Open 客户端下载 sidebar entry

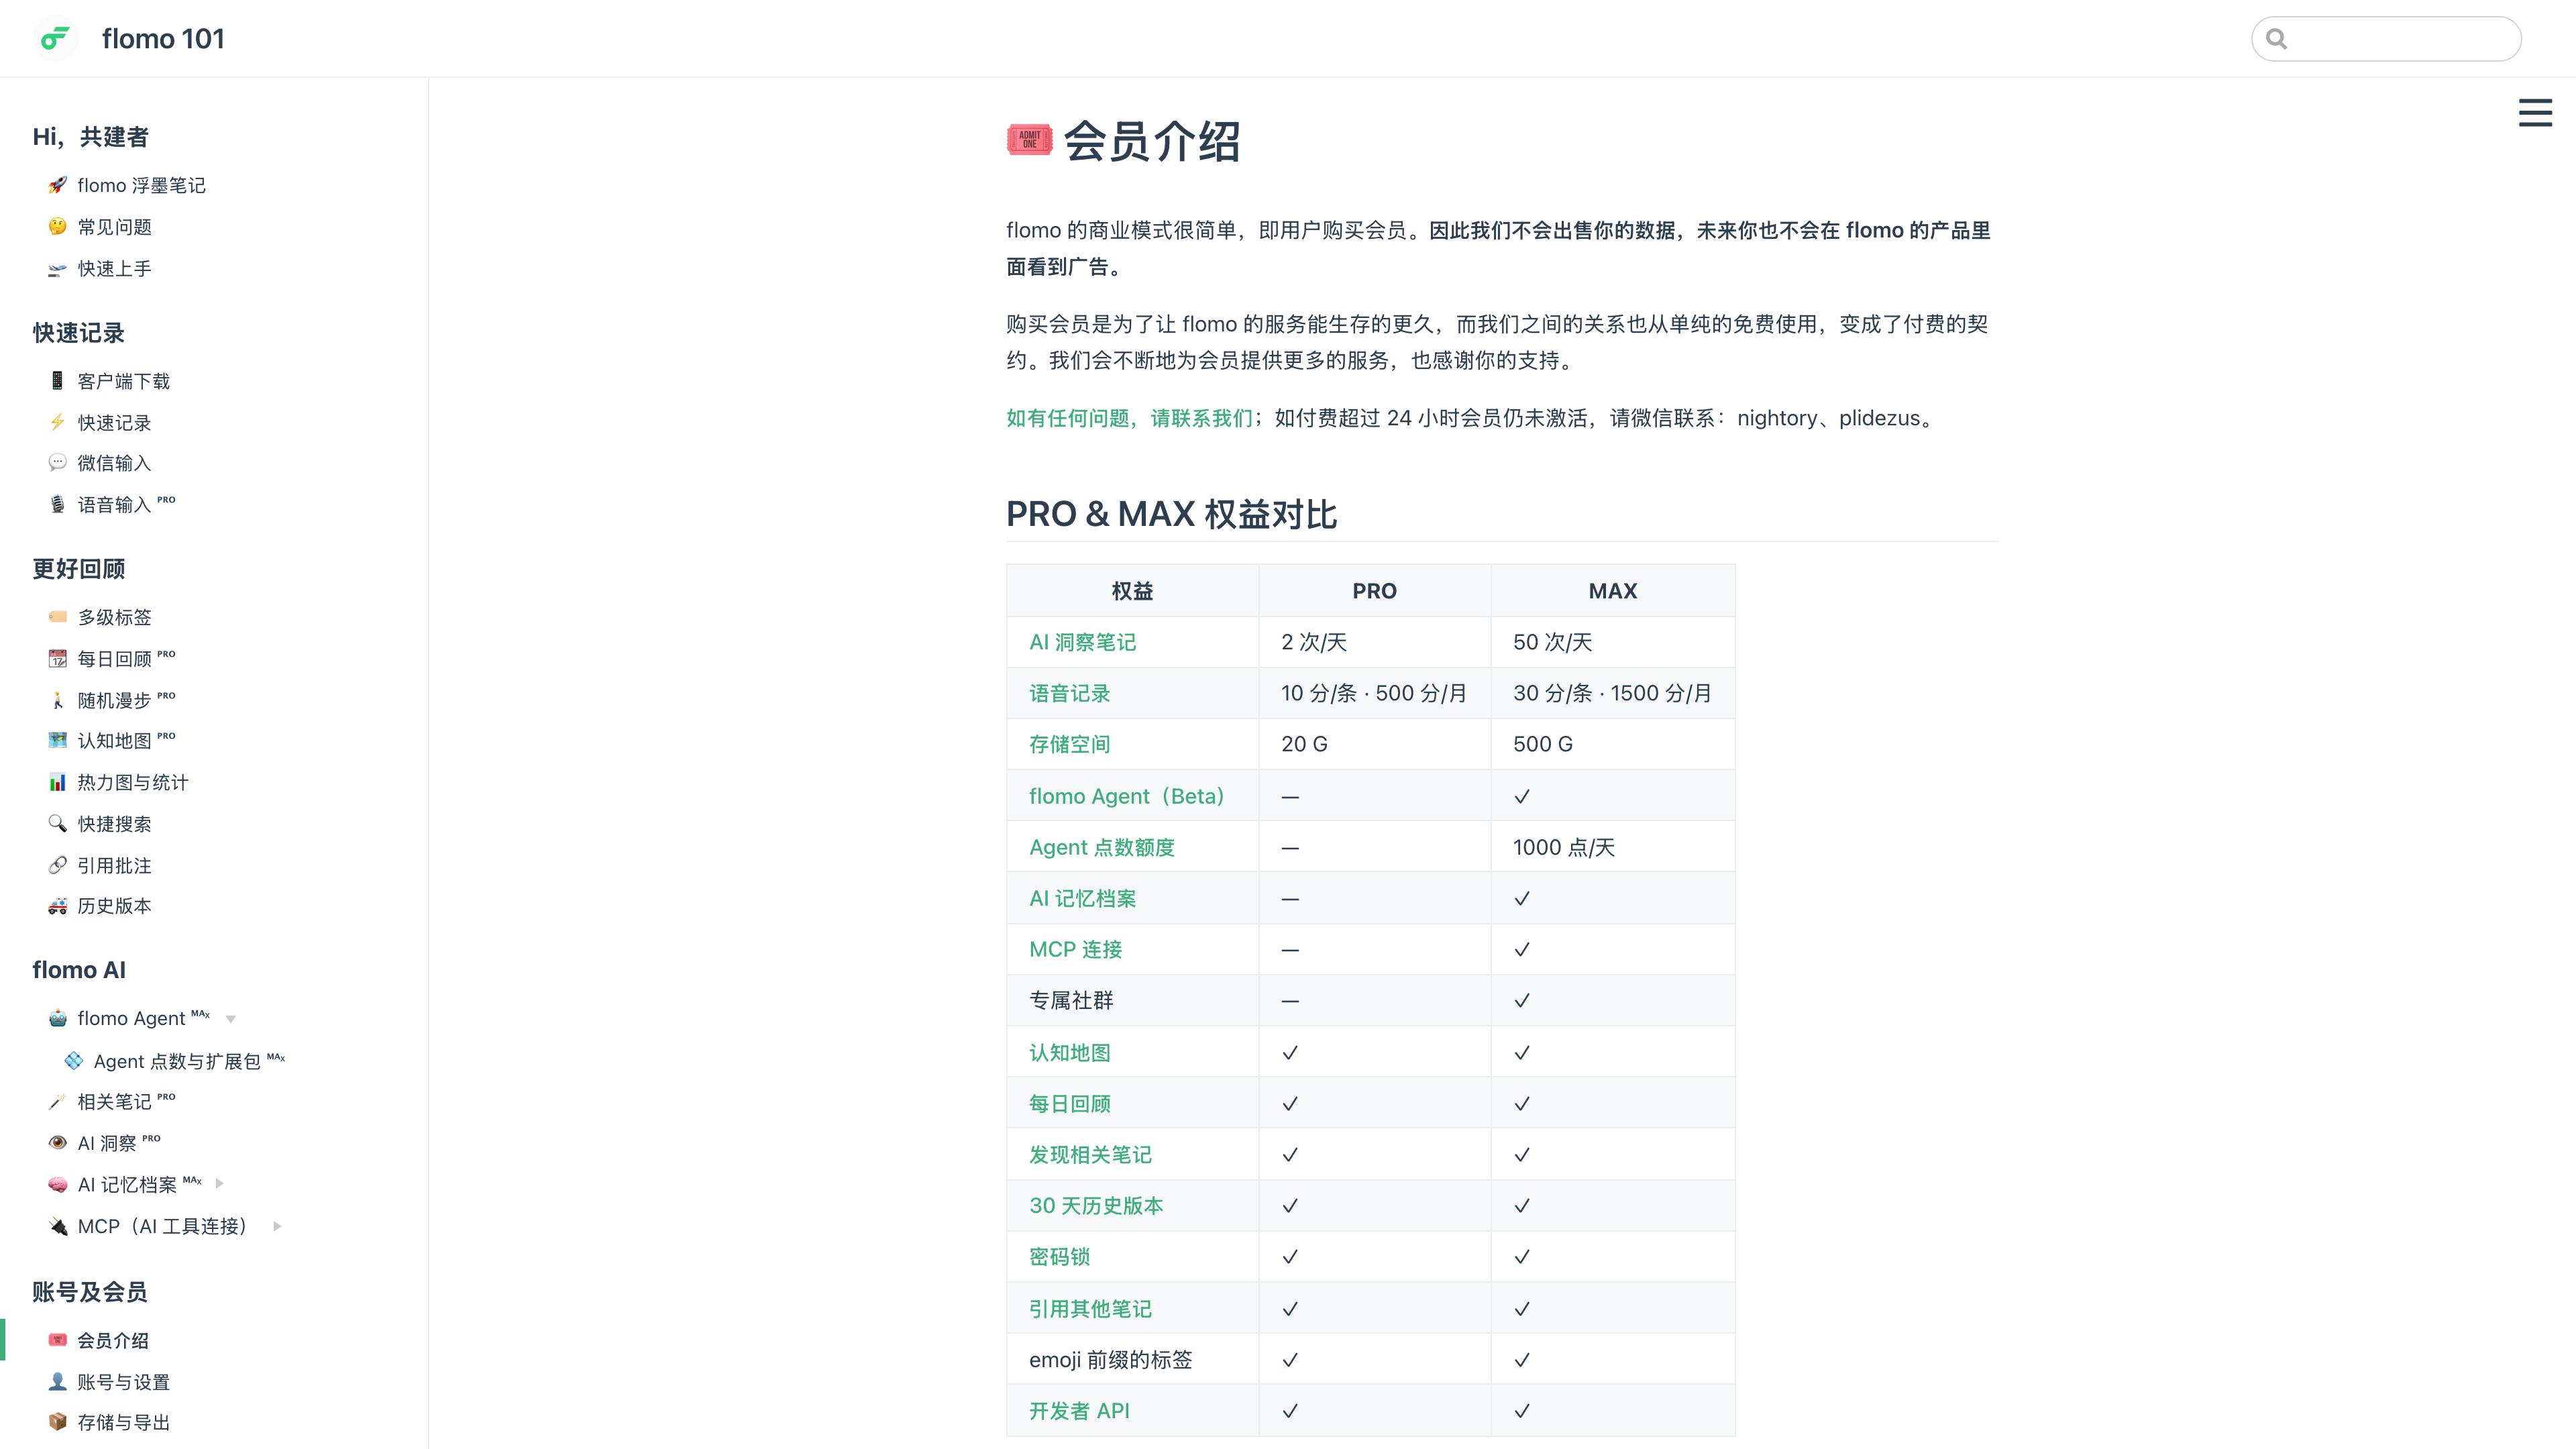(x=124, y=381)
